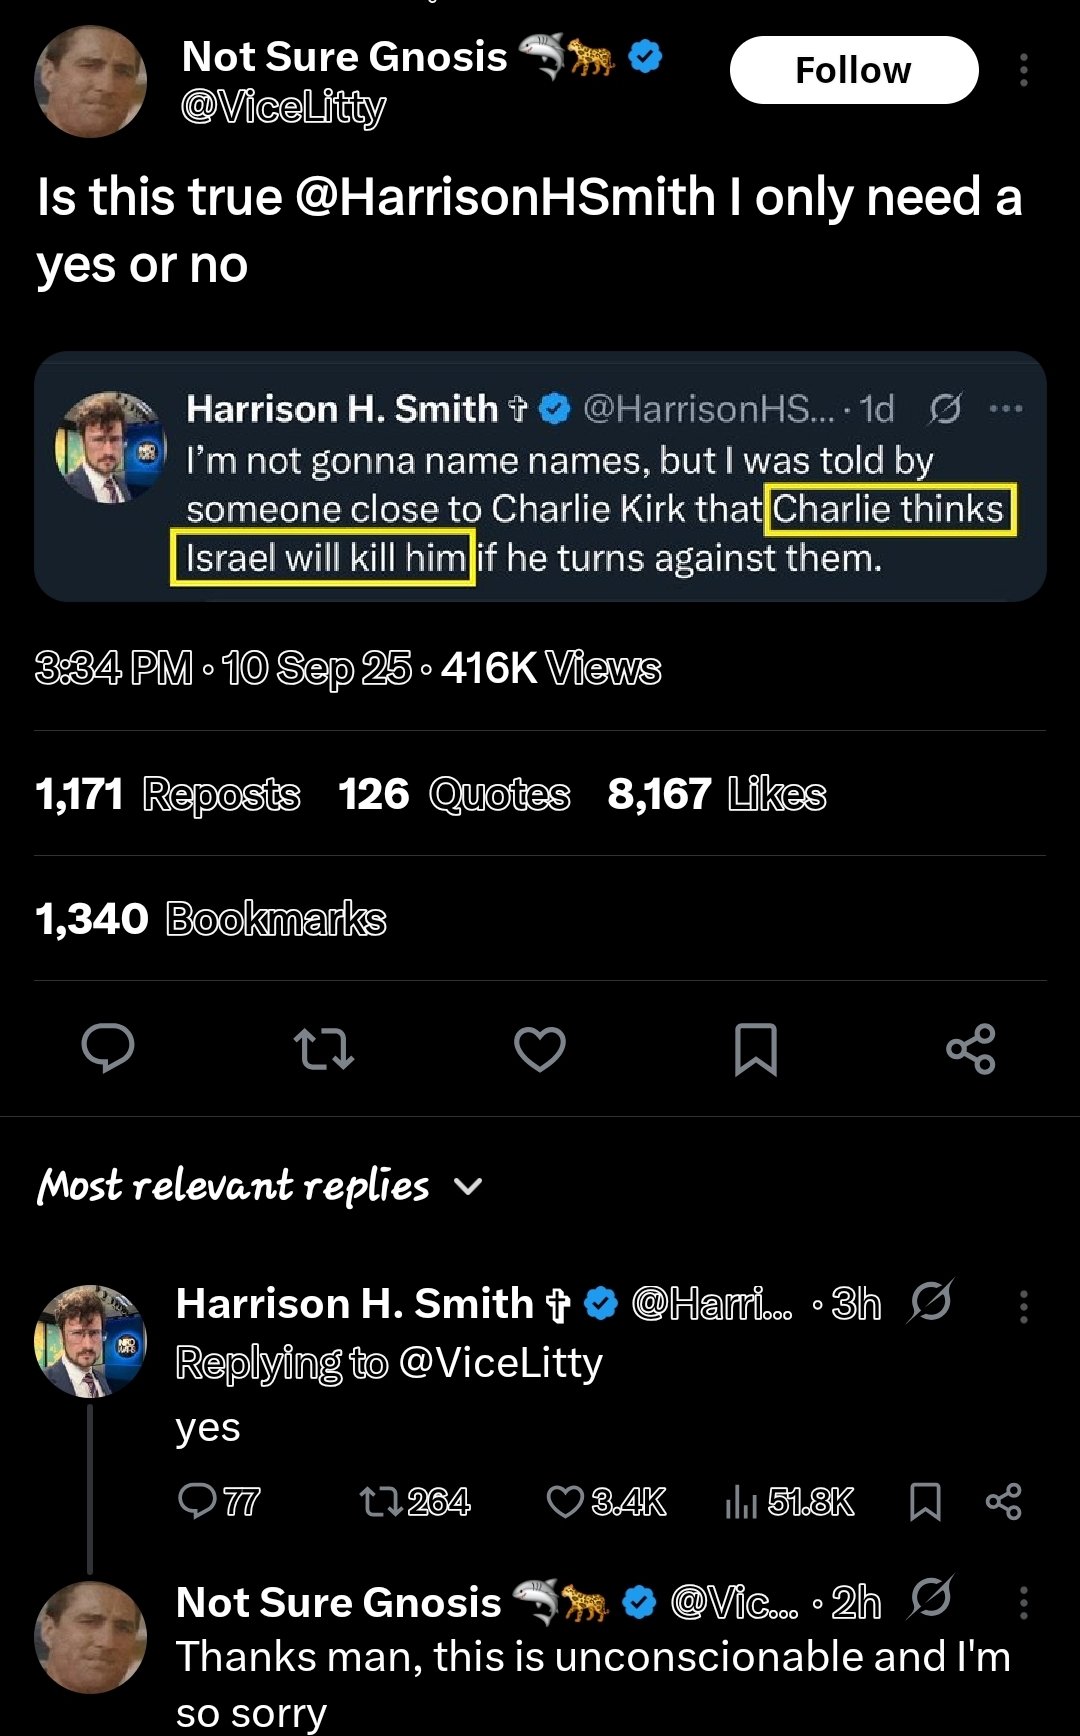View the 126 Quotes list
This screenshot has width=1080, height=1736.
454,794
